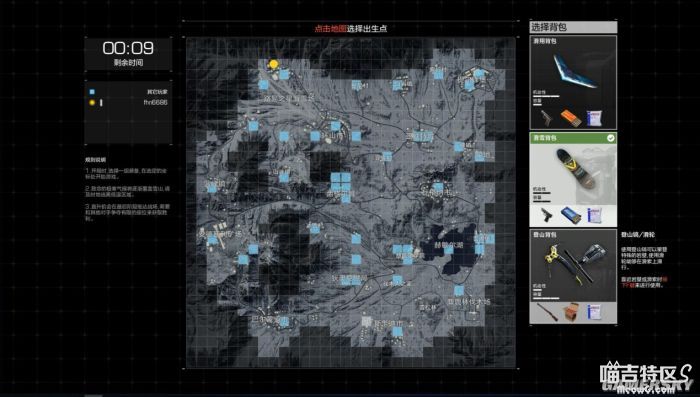Toggle the green checkmark on the snowboard backpack
This screenshot has height=397, width=700.
tap(610, 138)
